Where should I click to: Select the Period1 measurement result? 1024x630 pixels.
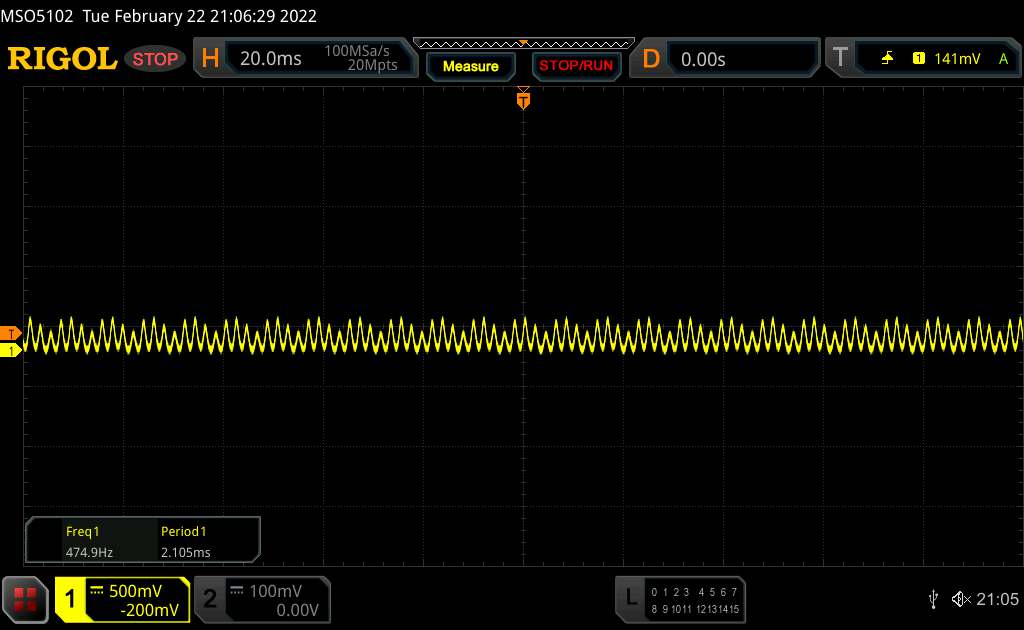point(186,542)
